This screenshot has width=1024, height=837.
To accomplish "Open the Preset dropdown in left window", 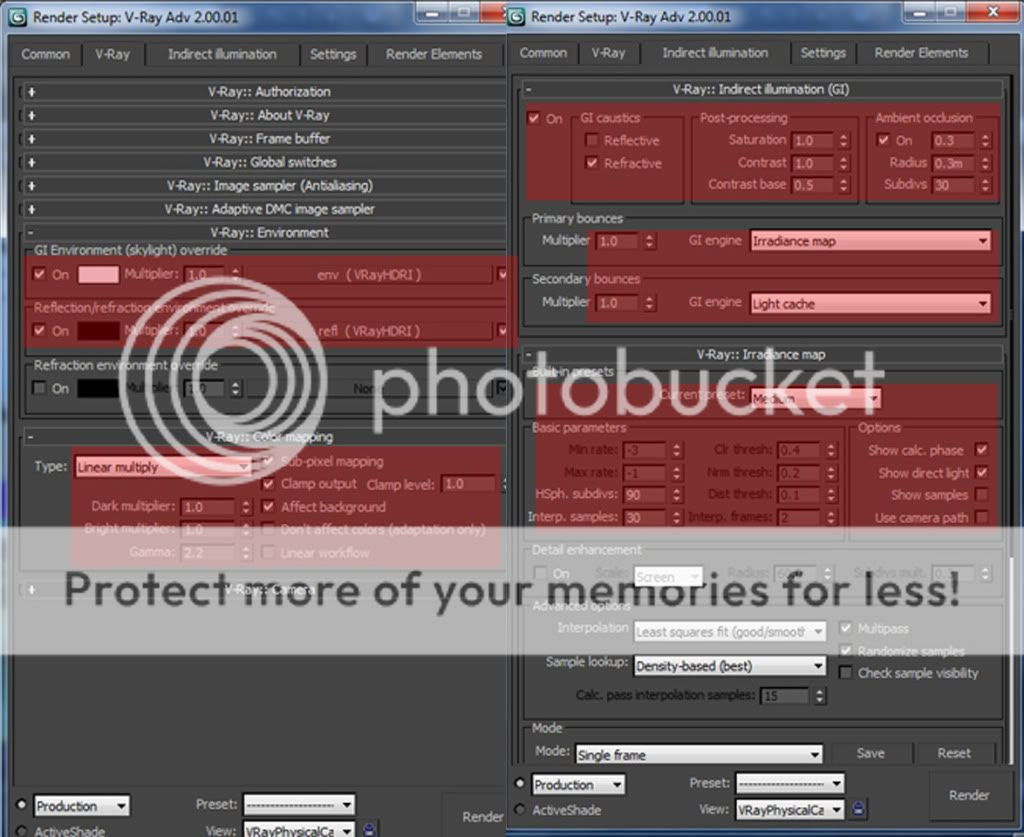I will coord(300,804).
